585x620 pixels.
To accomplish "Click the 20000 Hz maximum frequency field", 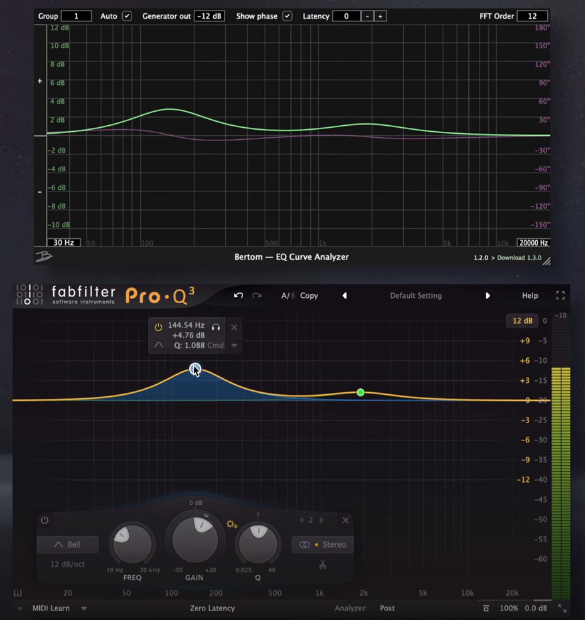I will pyautogui.click(x=533, y=242).
